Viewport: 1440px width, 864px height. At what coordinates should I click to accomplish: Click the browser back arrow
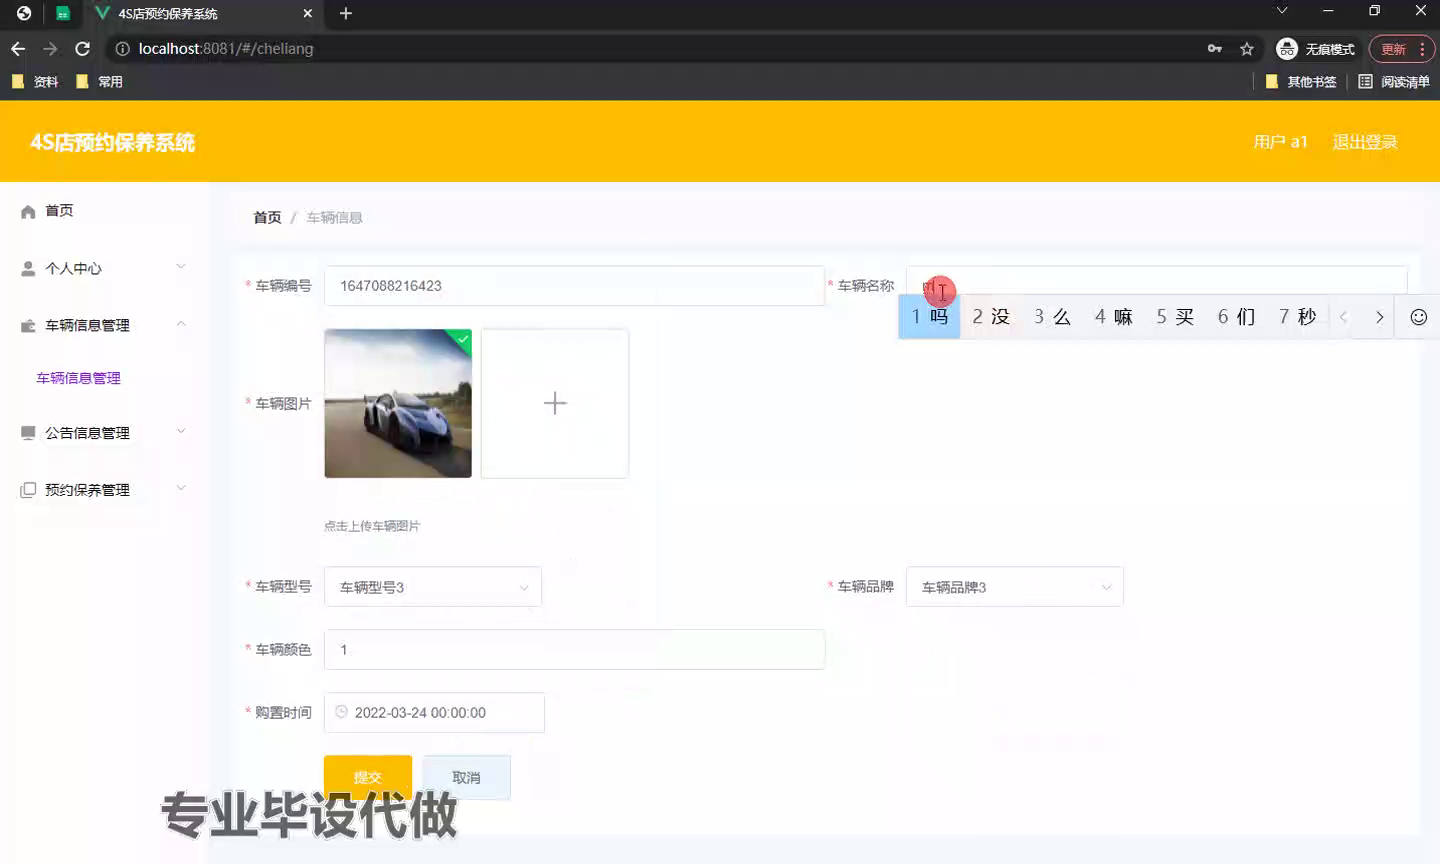[x=18, y=49]
